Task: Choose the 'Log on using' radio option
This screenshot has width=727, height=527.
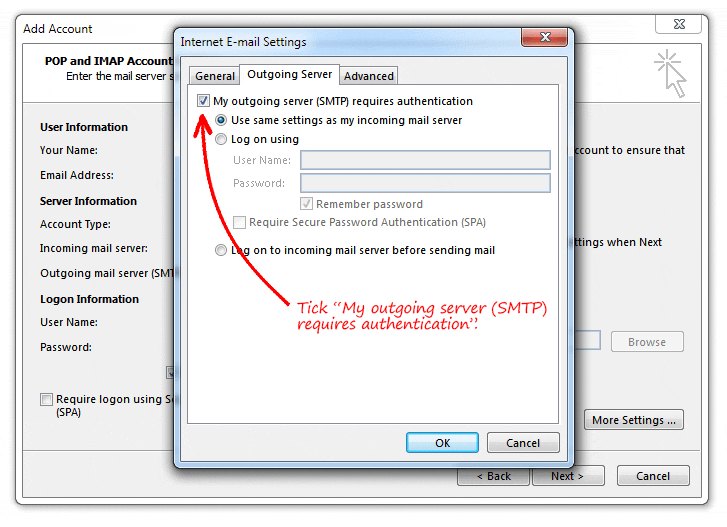Action: [x=221, y=140]
